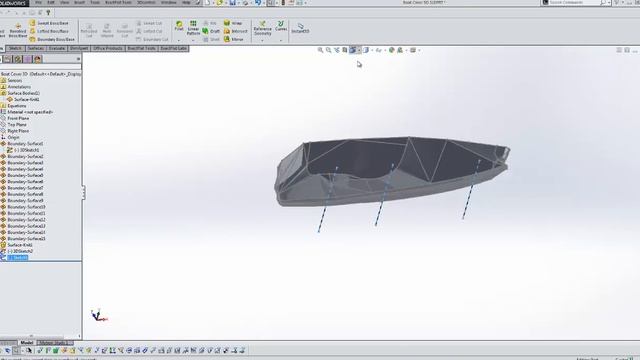Switch to the Sketch ribbon tab

(x=15, y=48)
